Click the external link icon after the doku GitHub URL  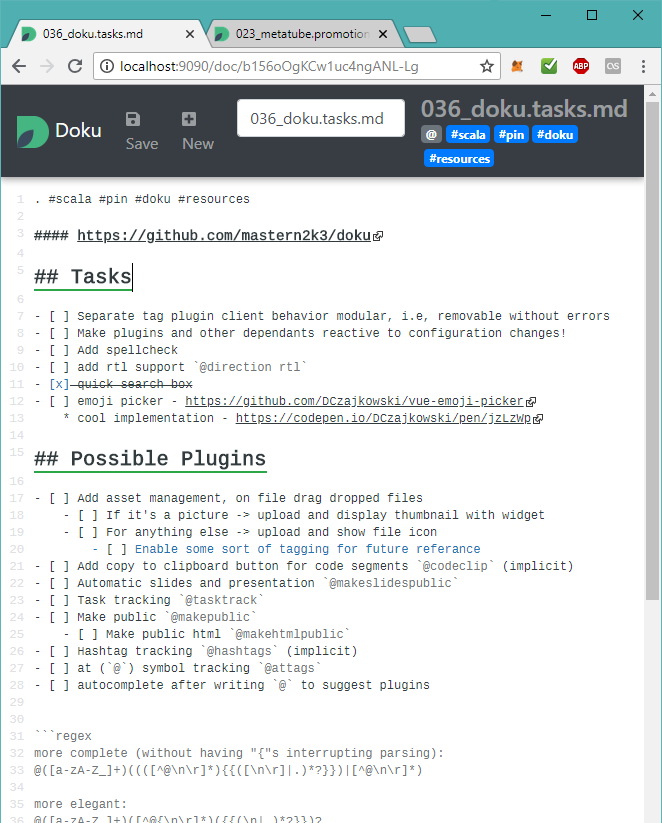(x=377, y=236)
